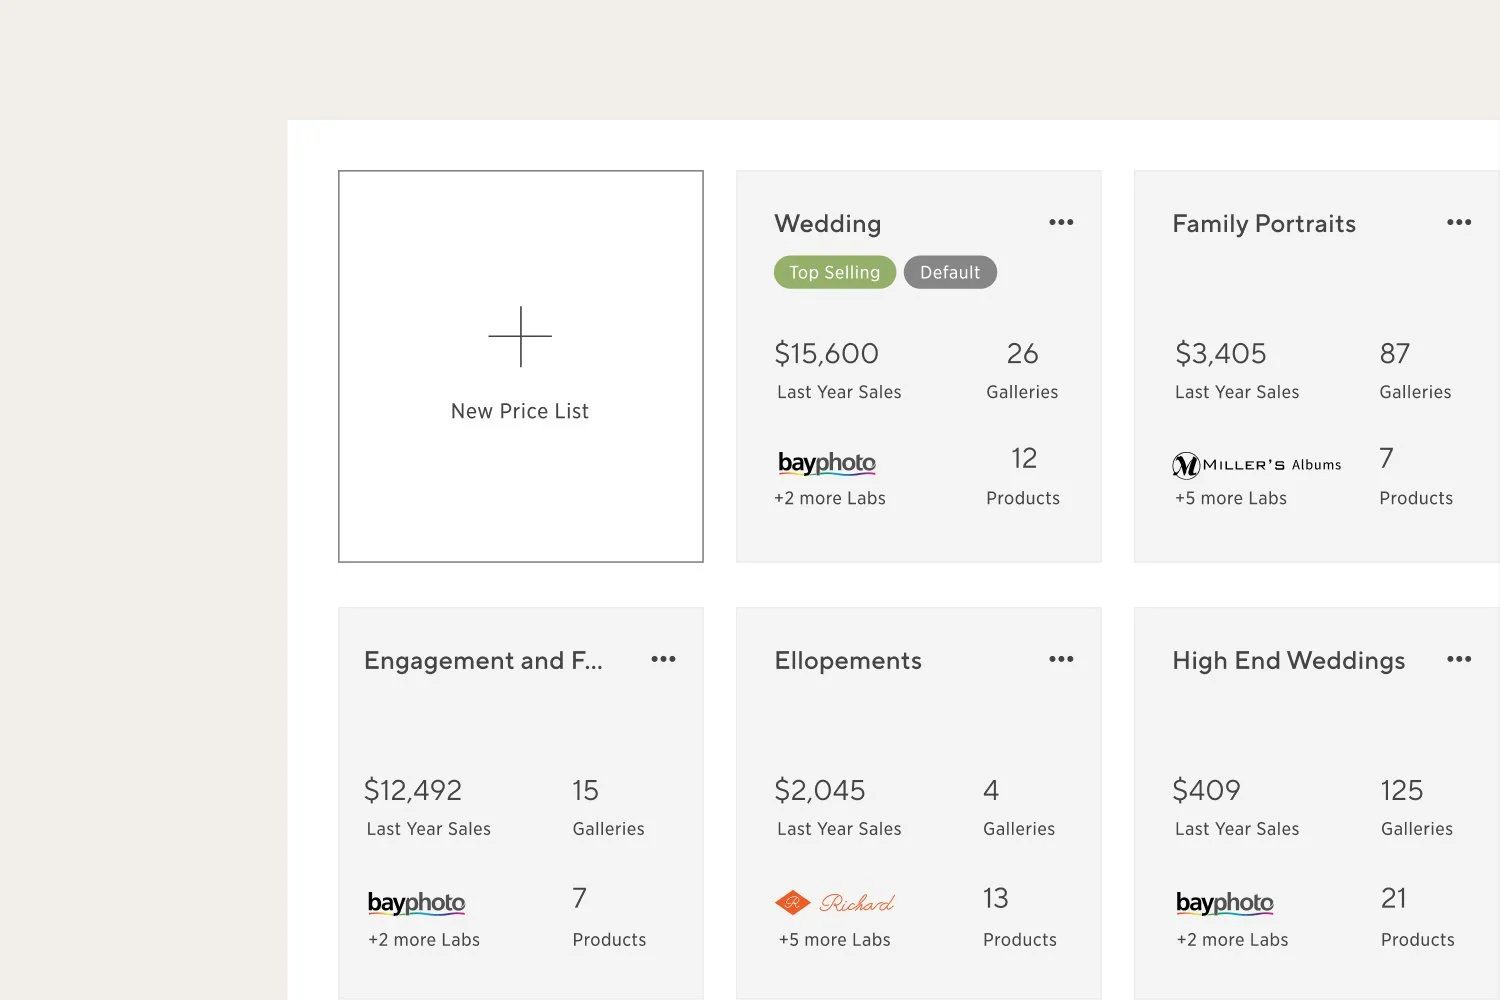1500x1000 pixels.
Task: Click the bayphoto logo on Wedding card
Action: coord(827,463)
